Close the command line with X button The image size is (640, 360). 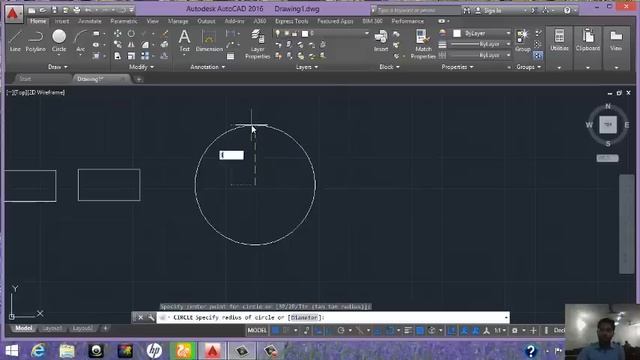[x=140, y=317]
